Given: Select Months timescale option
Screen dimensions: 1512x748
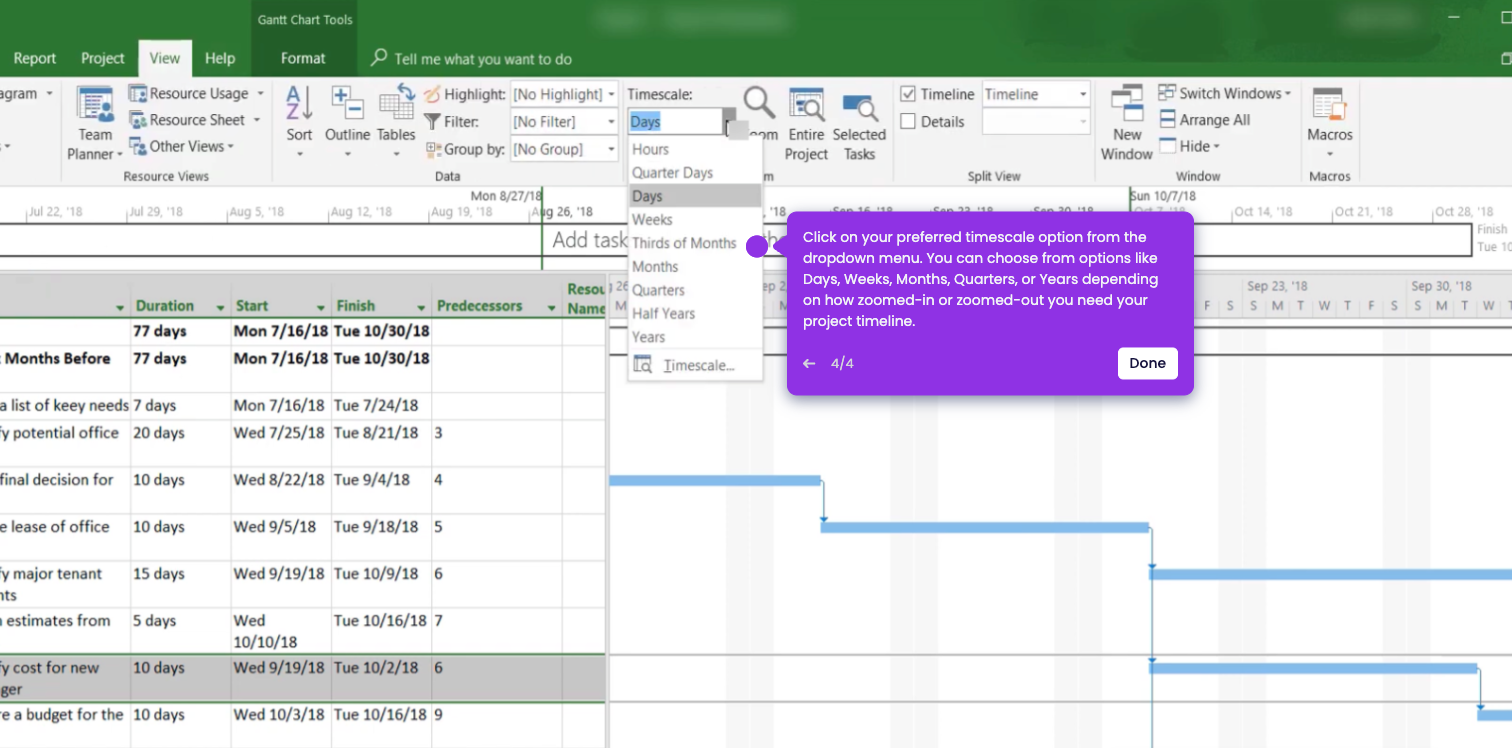Looking at the screenshot, I should 695,267.
